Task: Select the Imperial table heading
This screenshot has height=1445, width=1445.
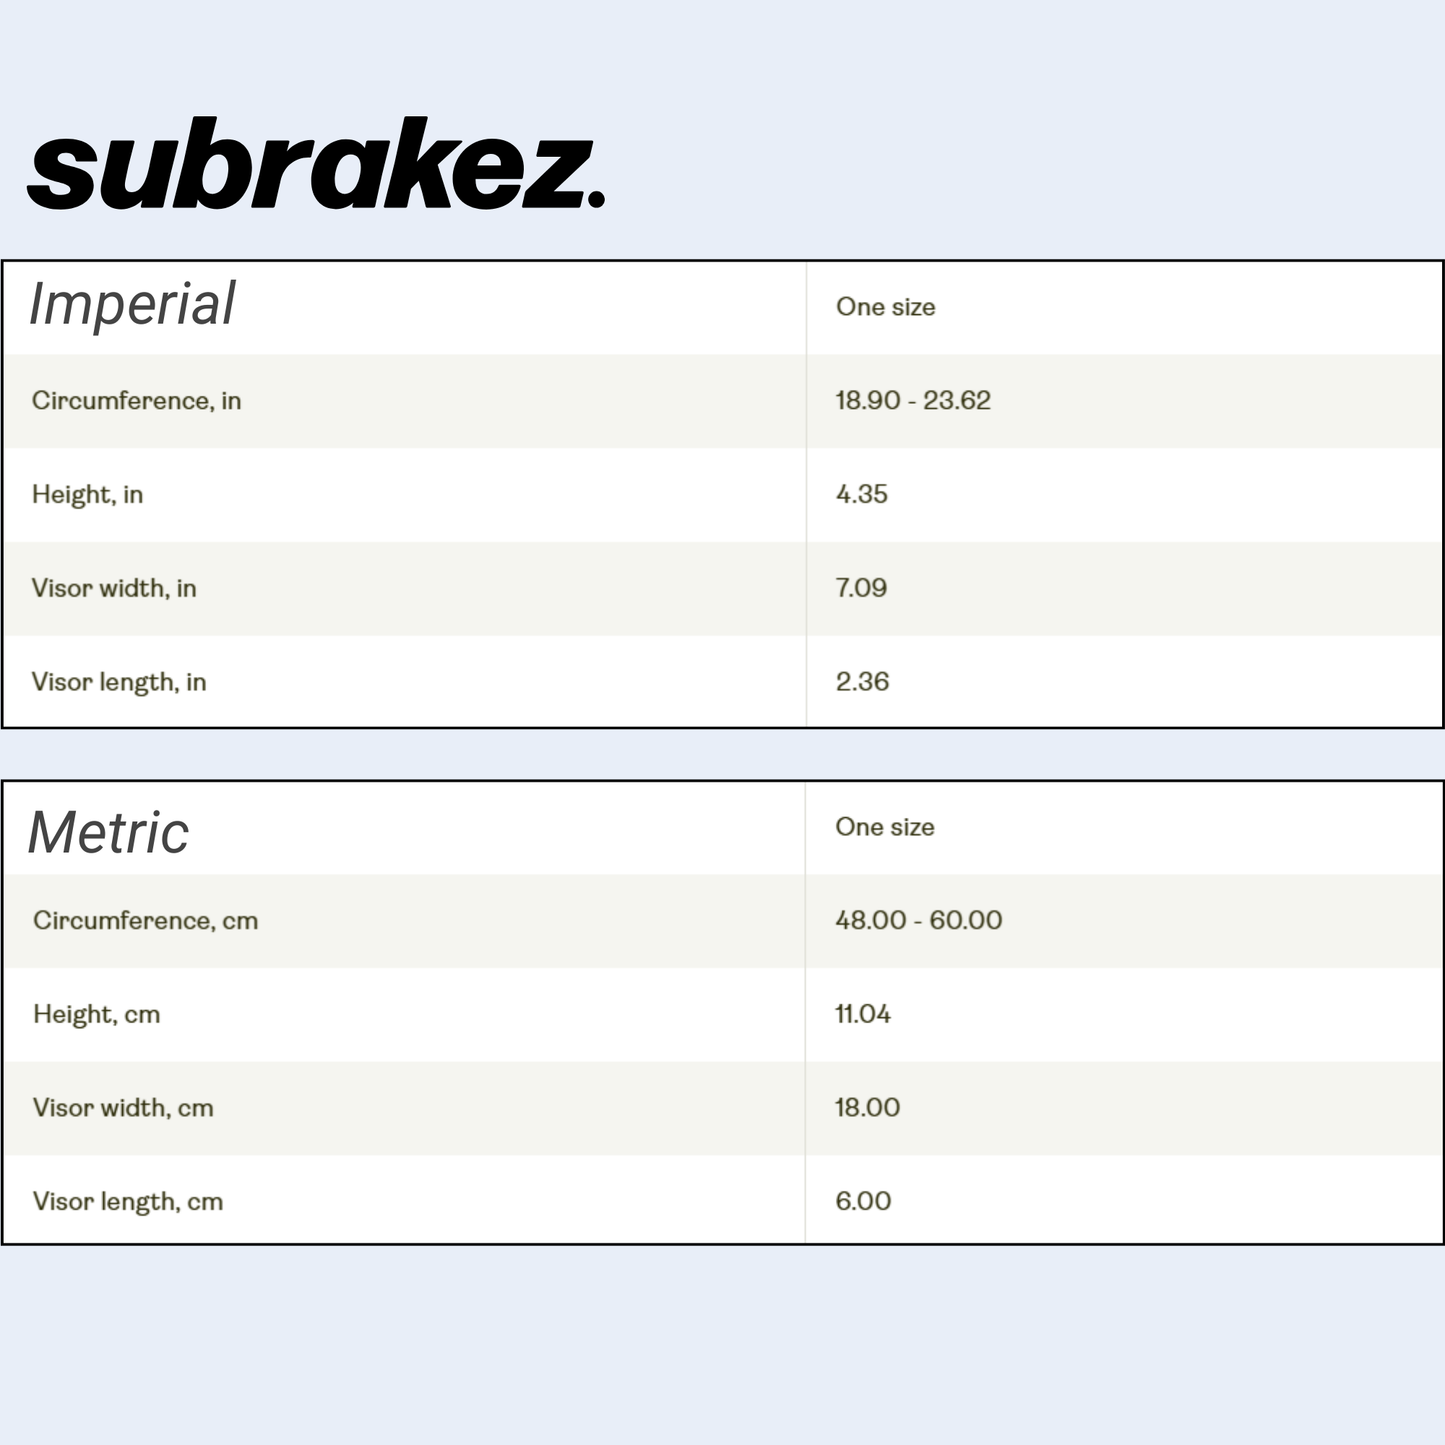Action: tap(132, 304)
